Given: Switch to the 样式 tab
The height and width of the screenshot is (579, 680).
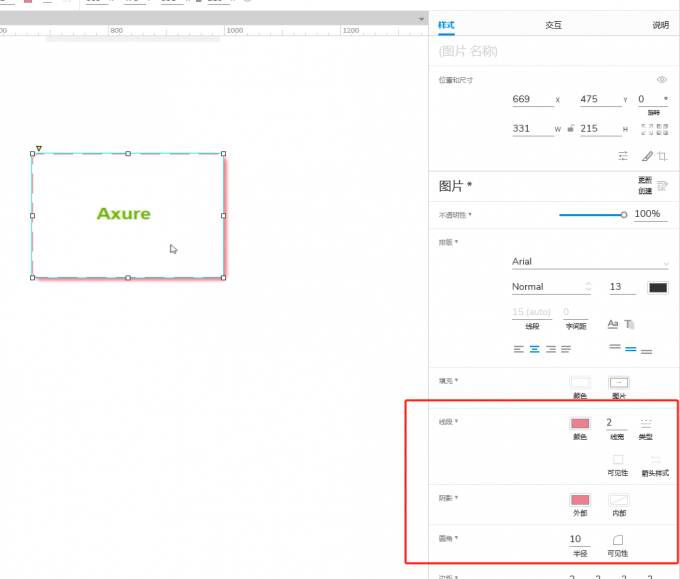Looking at the screenshot, I should click(446, 25).
